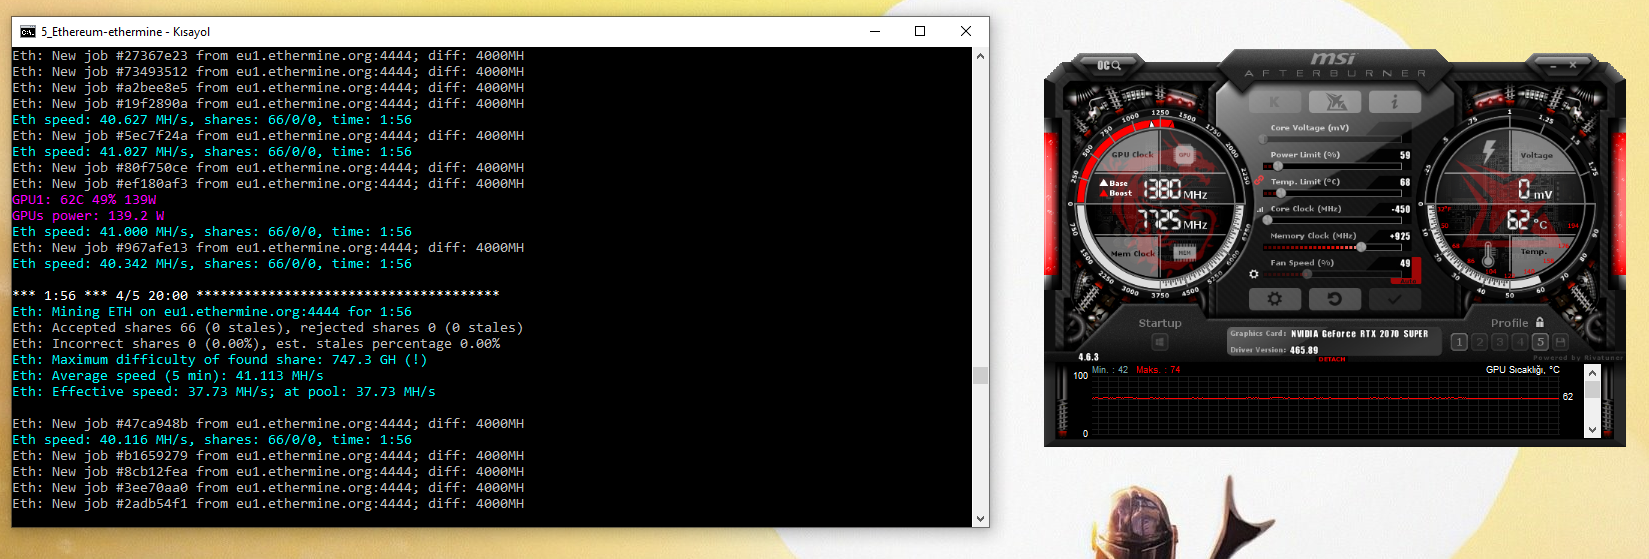This screenshot has width=1649, height=559.
Task: Click the lightning bolt voltage icon
Action: (1489, 151)
